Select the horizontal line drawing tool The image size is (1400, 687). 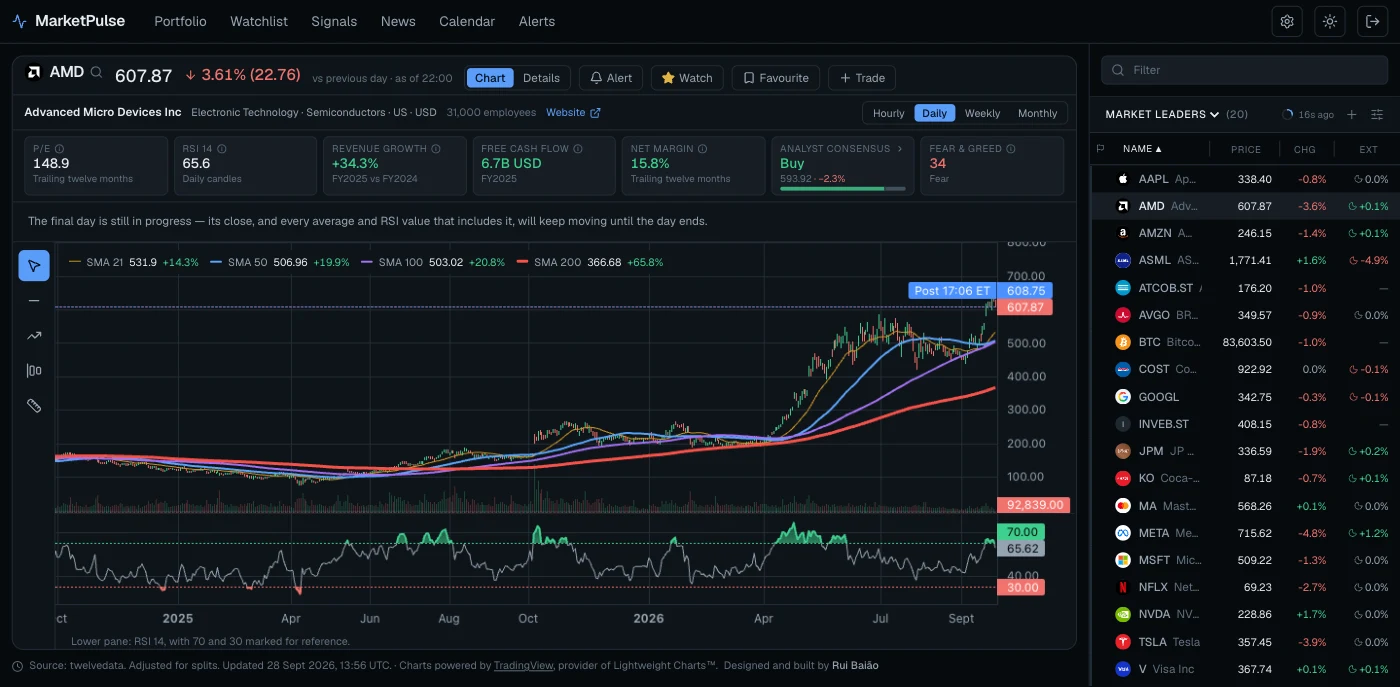(x=34, y=300)
